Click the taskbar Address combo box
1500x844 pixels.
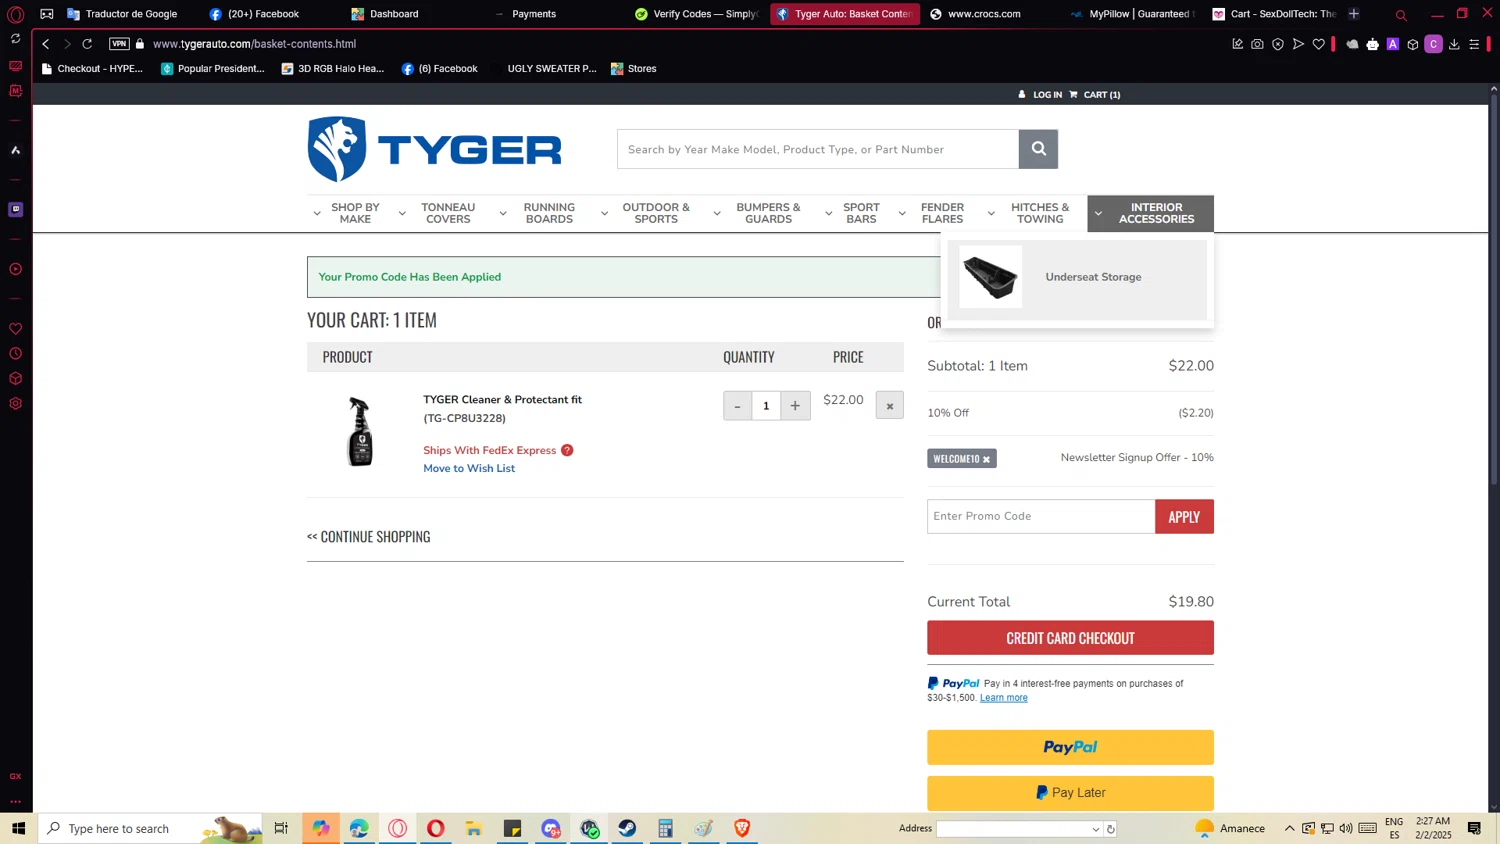coord(1019,829)
